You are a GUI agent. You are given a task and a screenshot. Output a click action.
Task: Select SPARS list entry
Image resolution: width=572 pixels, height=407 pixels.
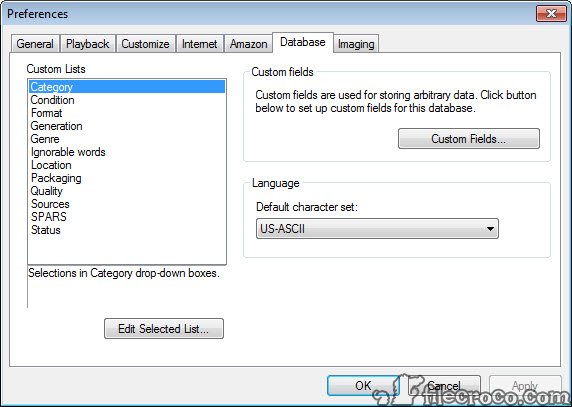coord(49,217)
